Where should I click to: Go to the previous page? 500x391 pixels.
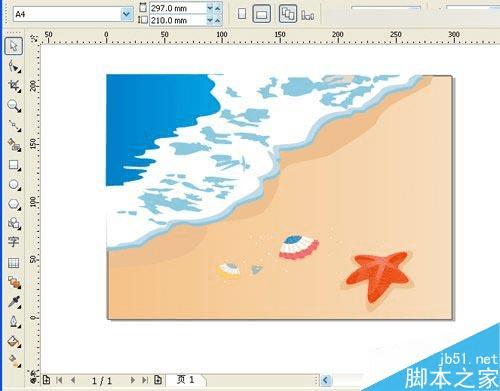pos(73,380)
